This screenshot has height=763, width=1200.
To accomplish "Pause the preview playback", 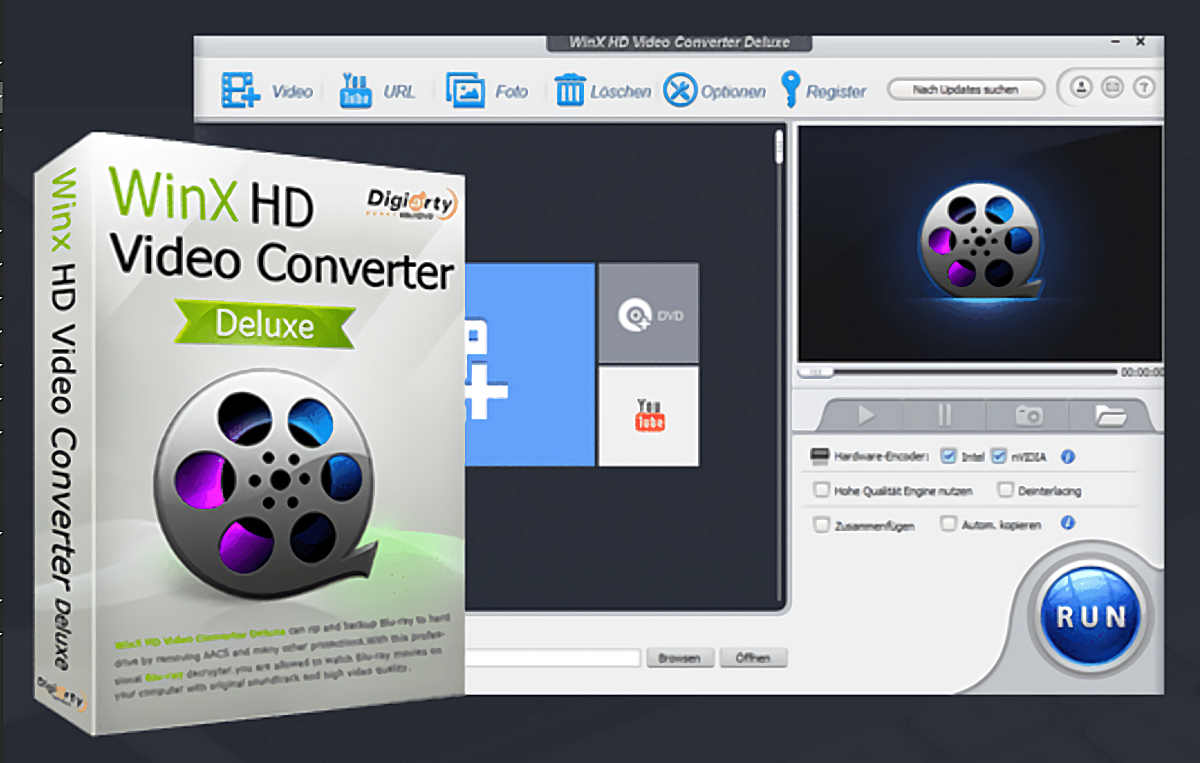I will click(945, 416).
